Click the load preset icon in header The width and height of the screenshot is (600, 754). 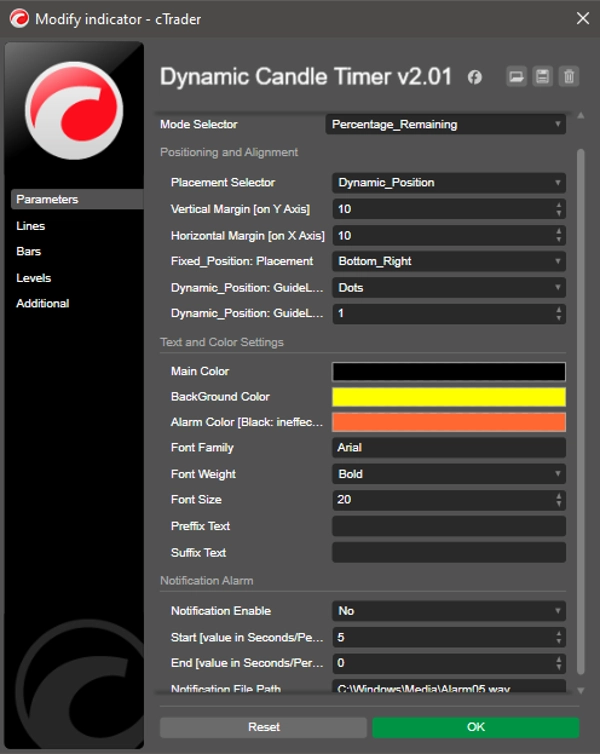516,76
